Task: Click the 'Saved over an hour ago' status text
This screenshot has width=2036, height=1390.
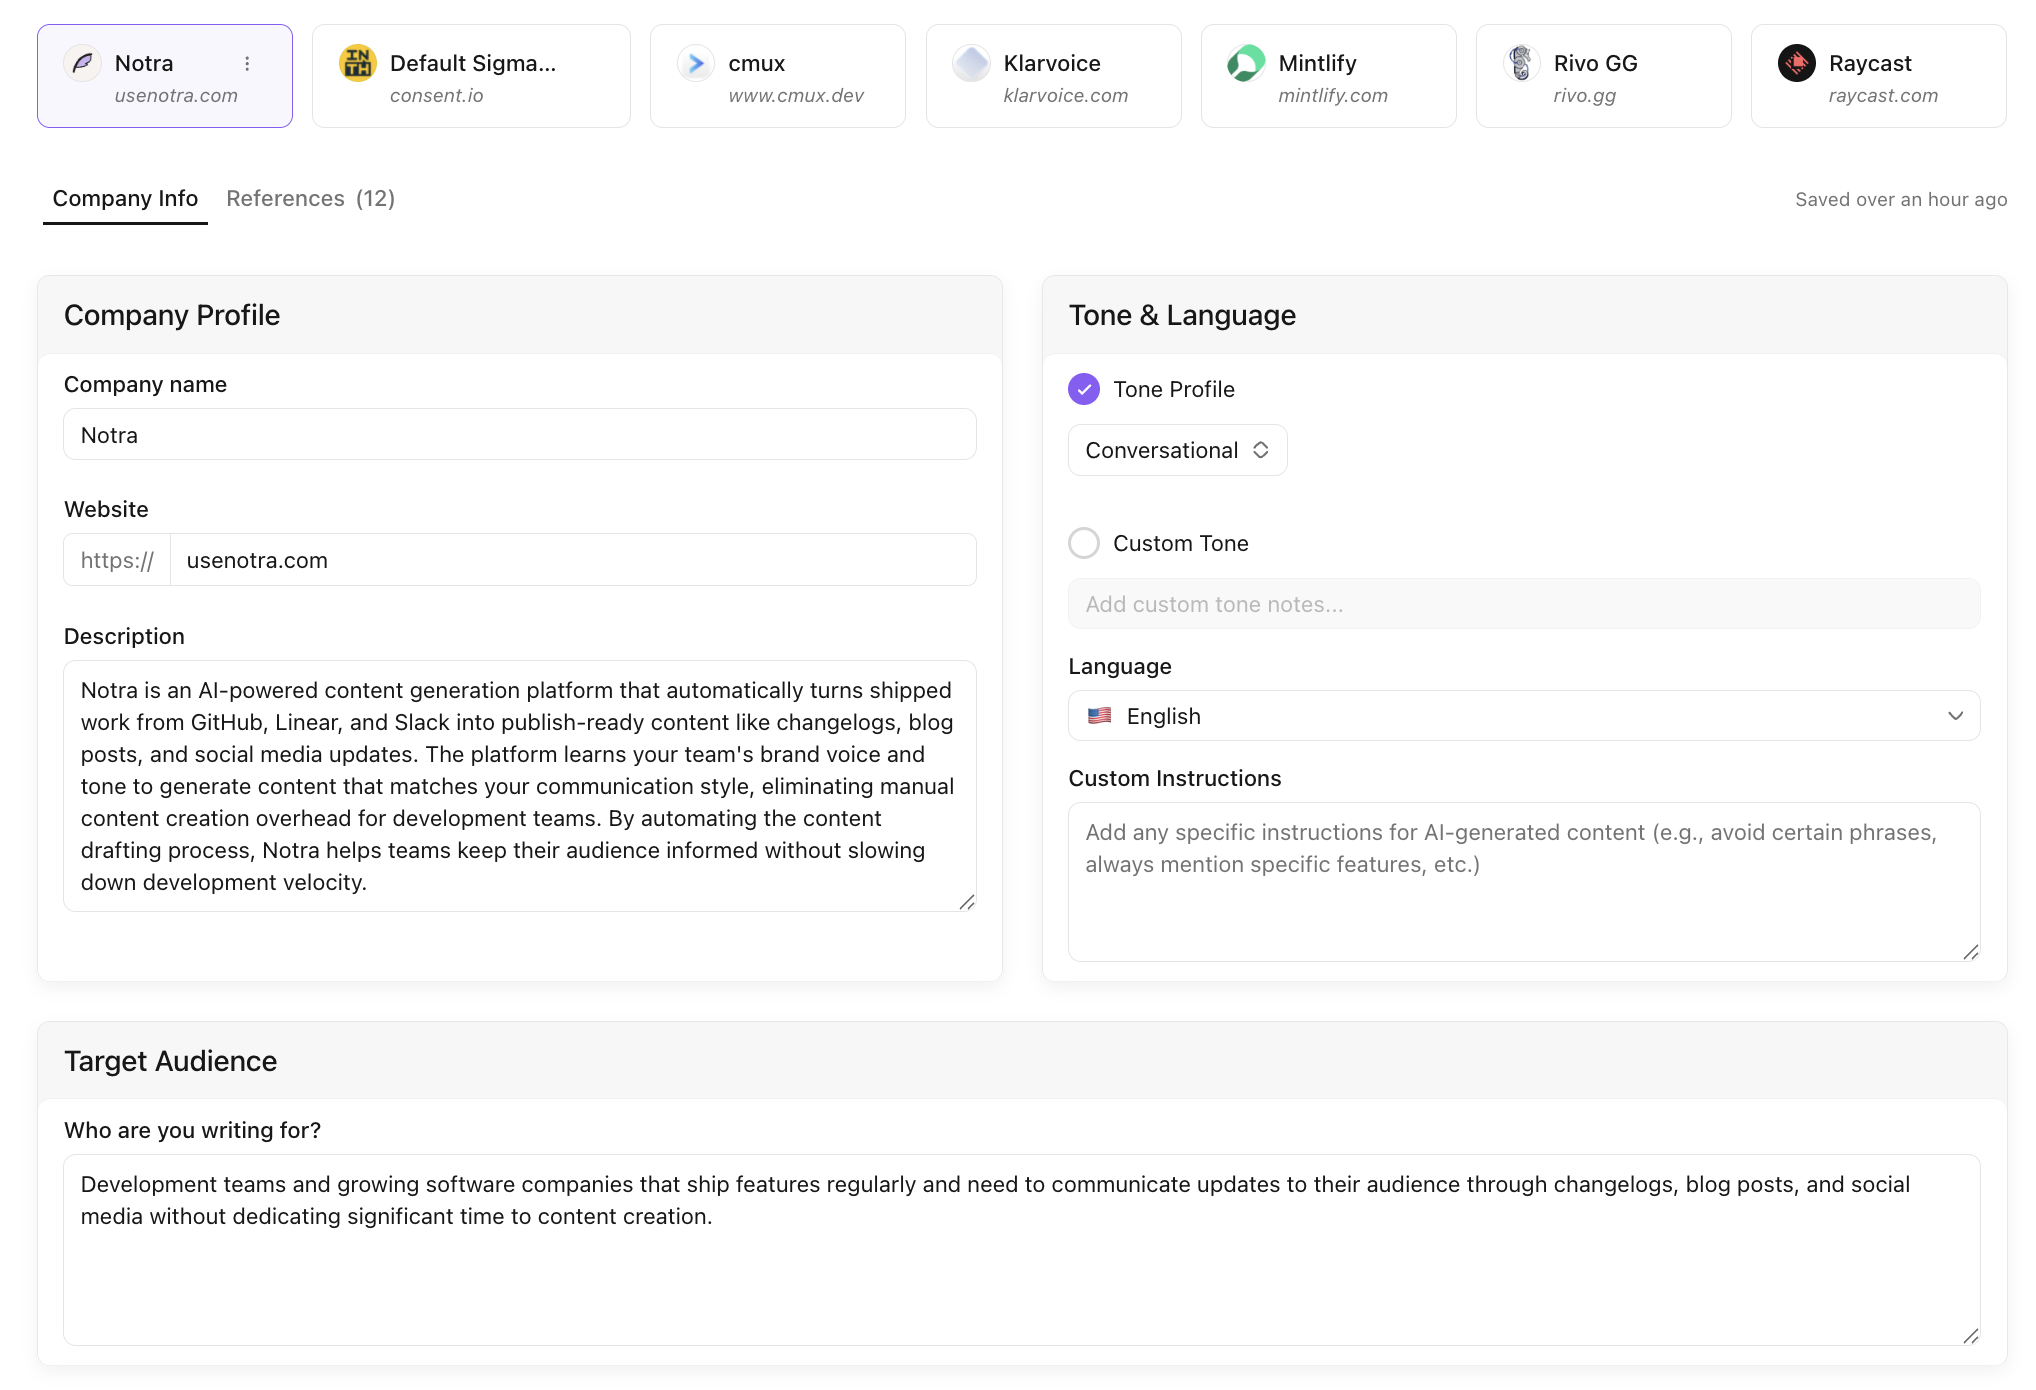Action: (x=1901, y=199)
